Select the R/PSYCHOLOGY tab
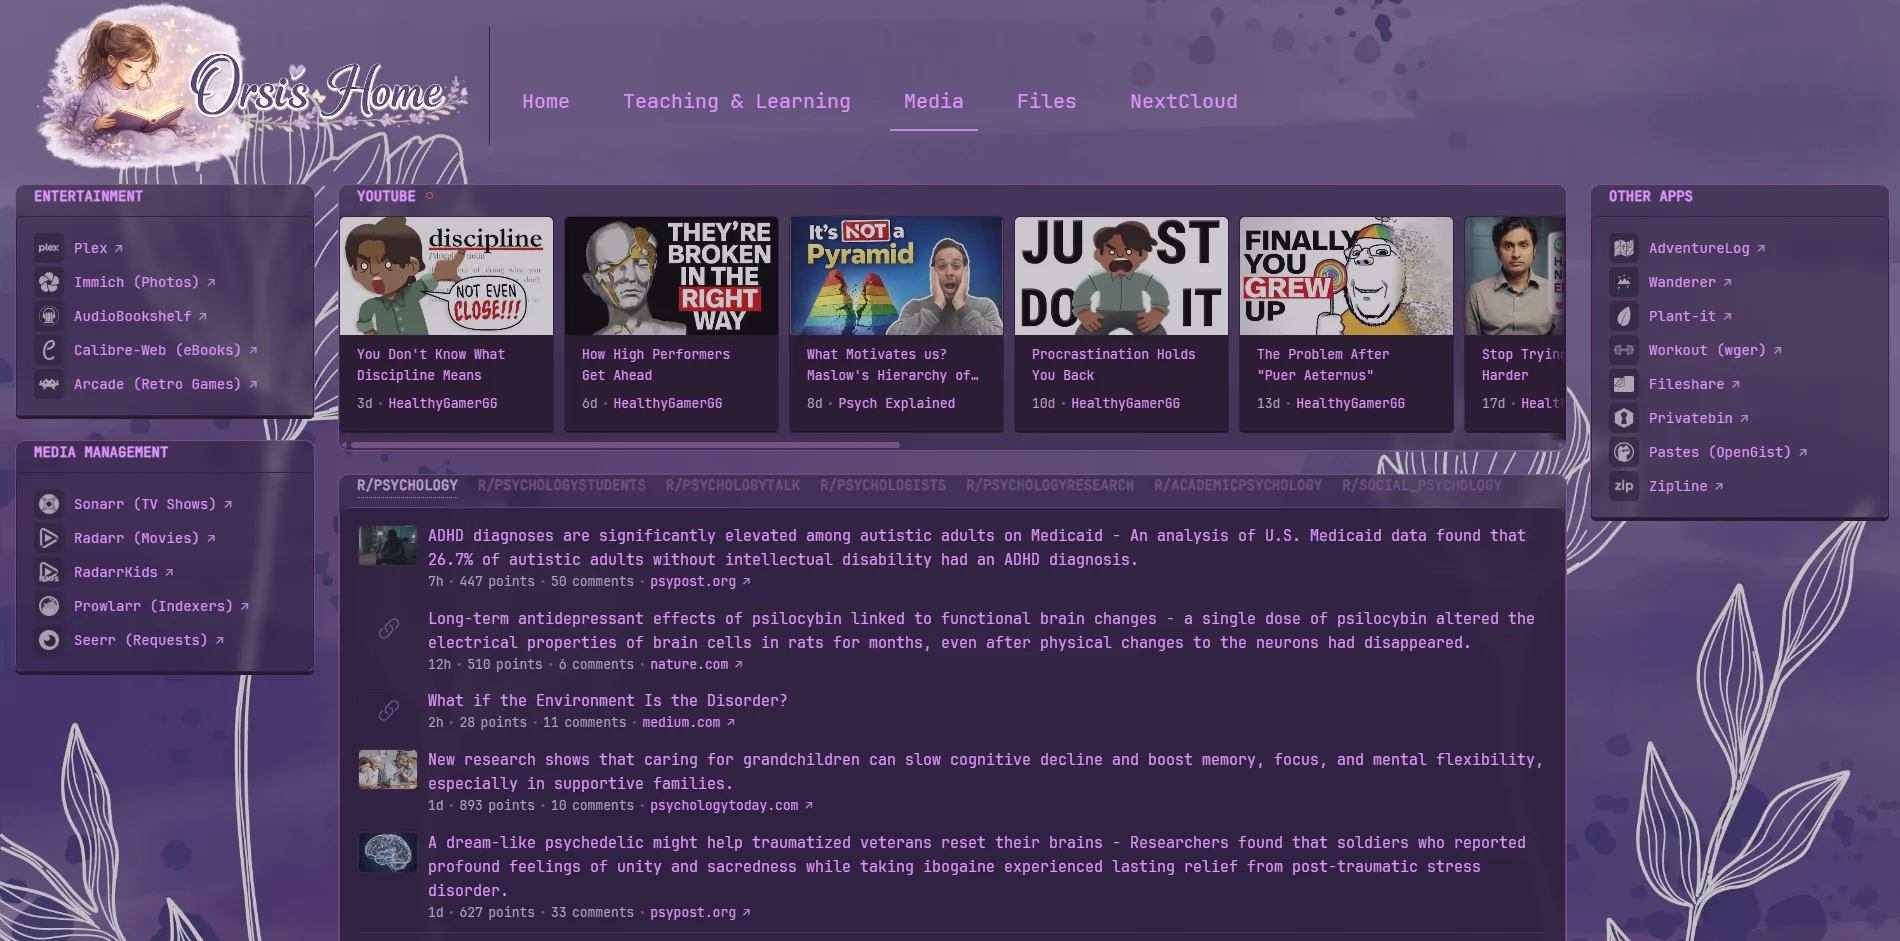Screen dimensions: 1900x941 point(407,485)
